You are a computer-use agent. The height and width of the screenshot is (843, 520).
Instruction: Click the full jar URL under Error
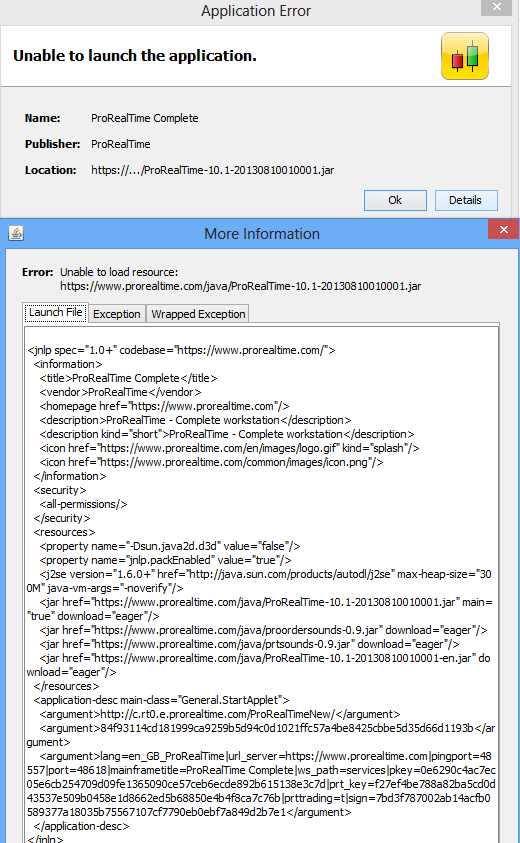(x=240, y=286)
